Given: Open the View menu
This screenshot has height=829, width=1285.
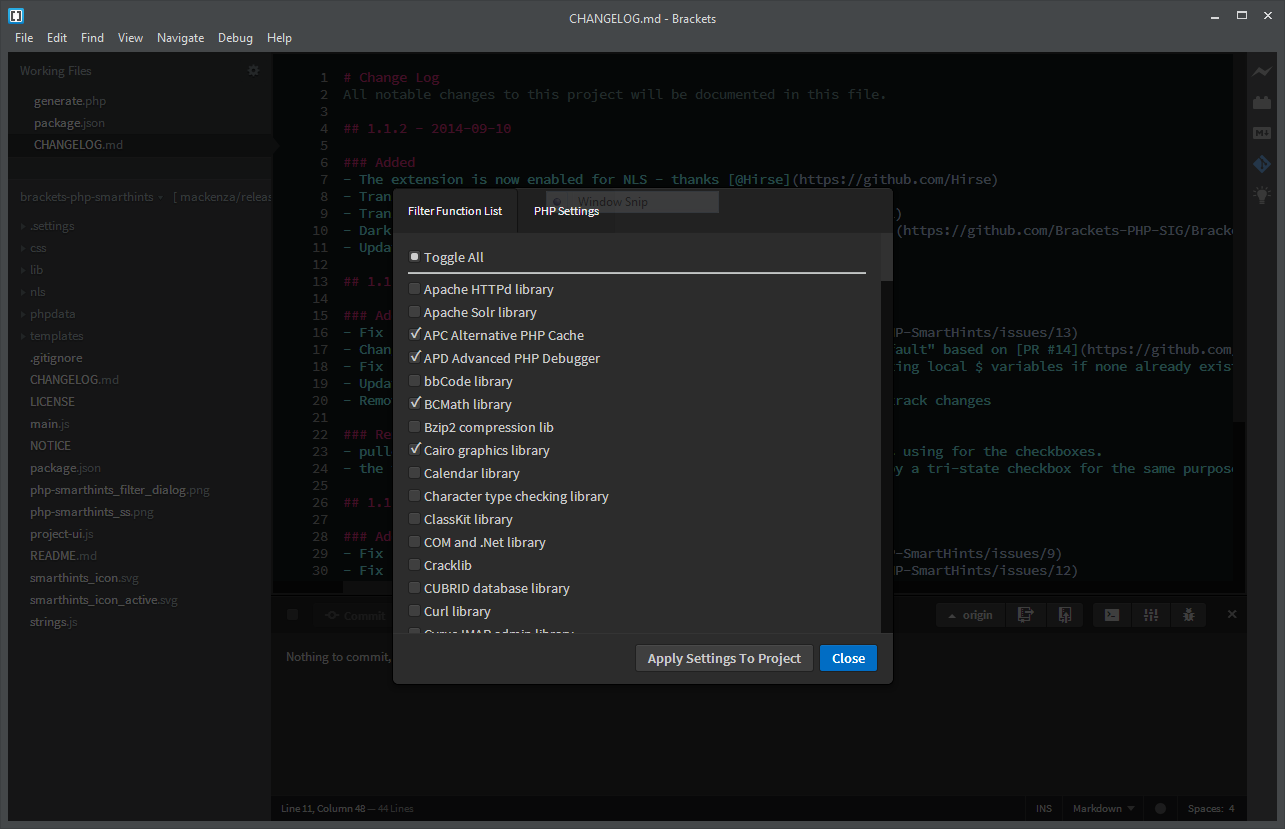Looking at the screenshot, I should click(130, 38).
